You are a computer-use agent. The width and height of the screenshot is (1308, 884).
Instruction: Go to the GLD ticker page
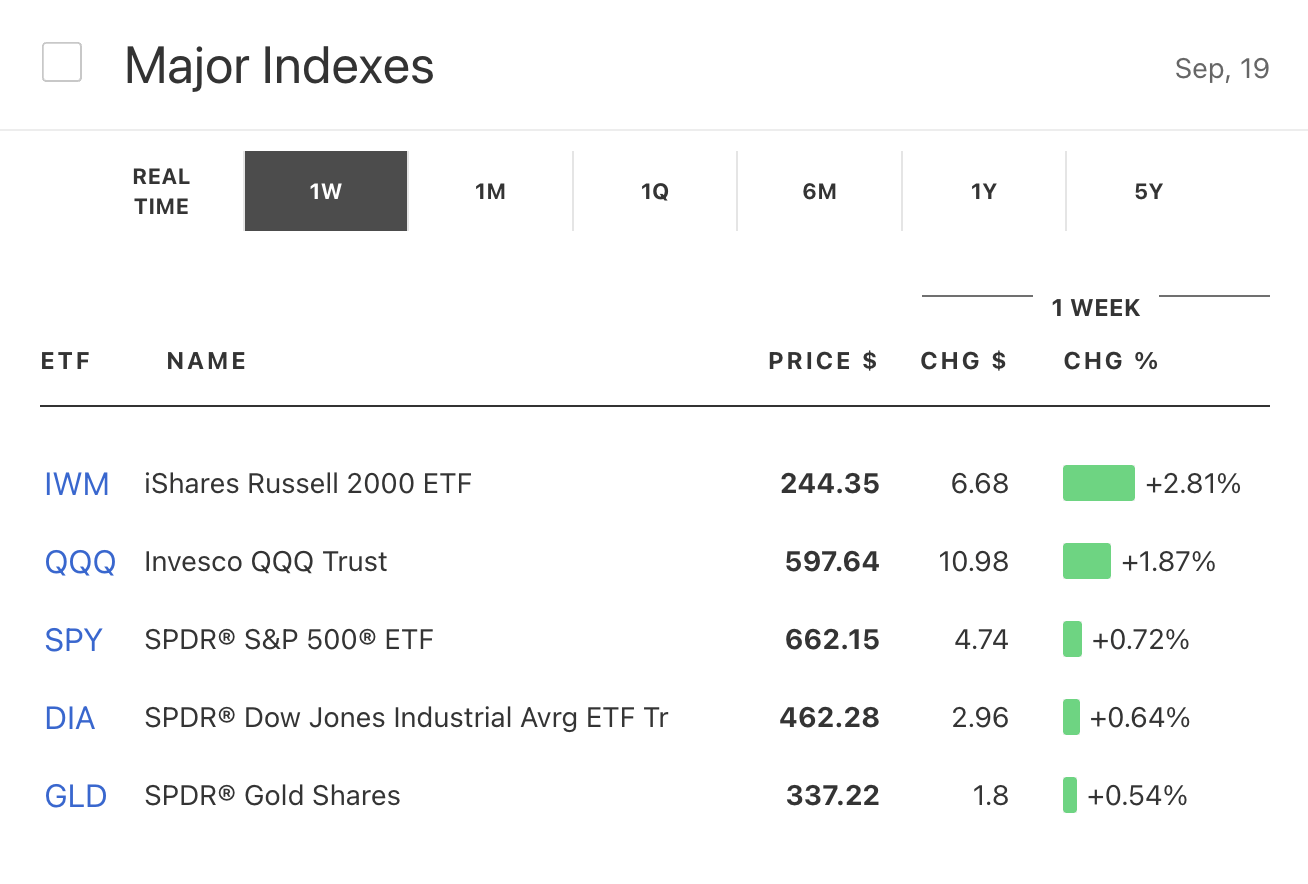(76, 796)
